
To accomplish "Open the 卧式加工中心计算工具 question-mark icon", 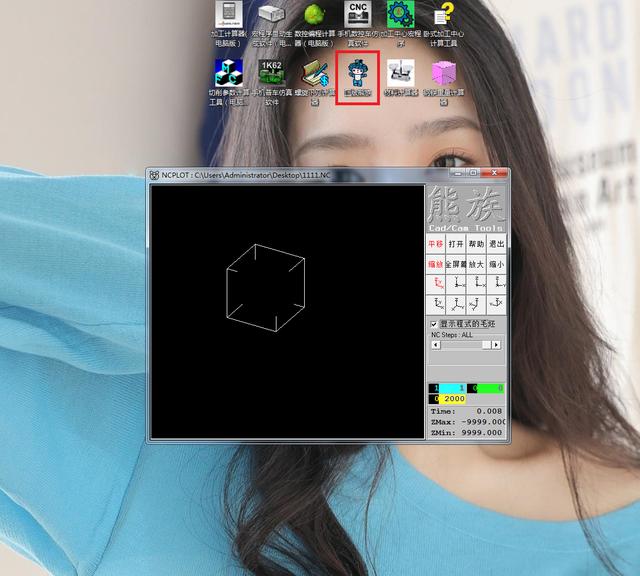I will 443,22.
